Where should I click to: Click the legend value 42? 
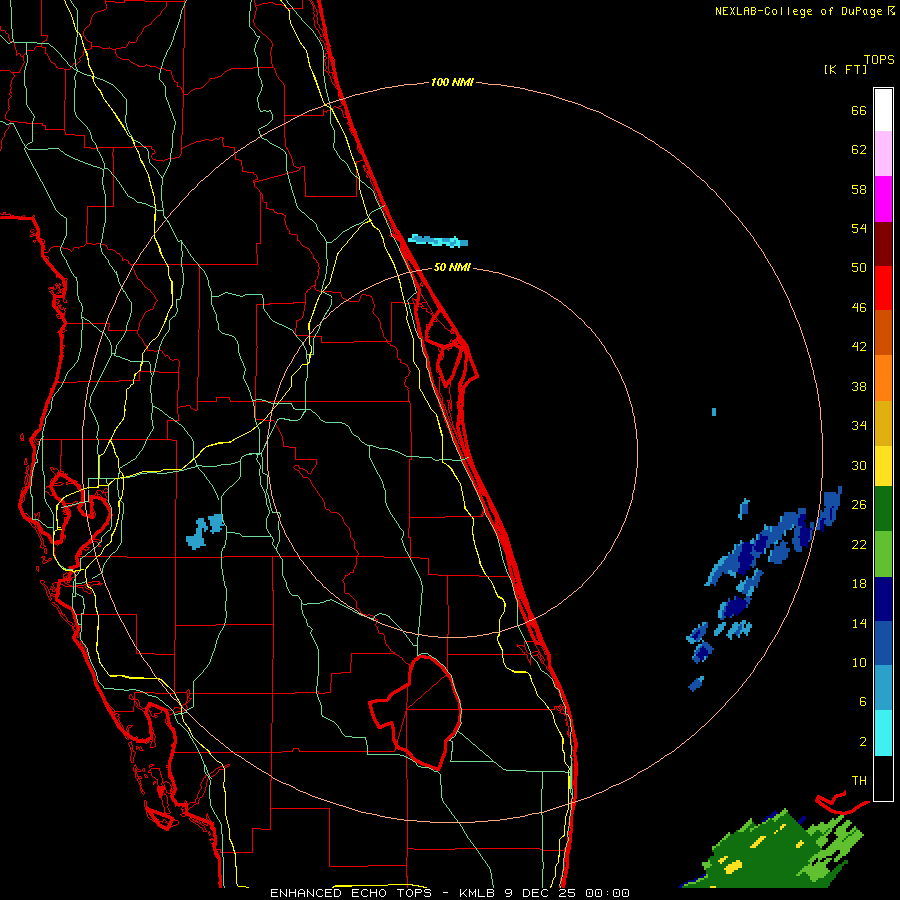(859, 346)
